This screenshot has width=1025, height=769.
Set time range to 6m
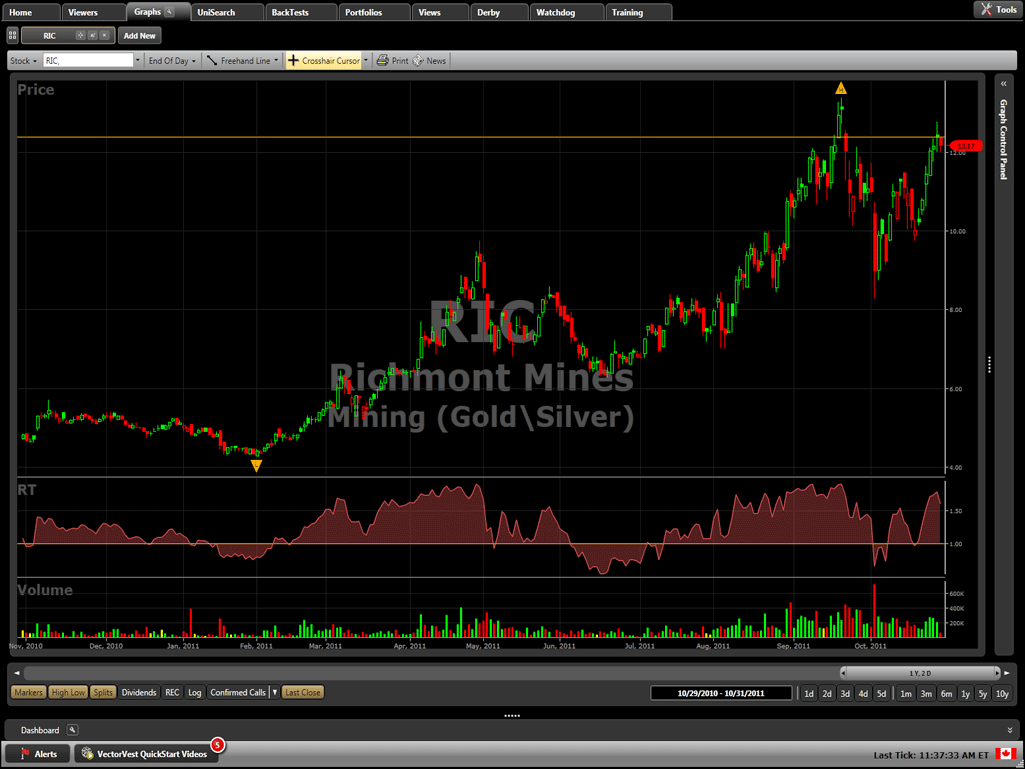click(x=945, y=693)
